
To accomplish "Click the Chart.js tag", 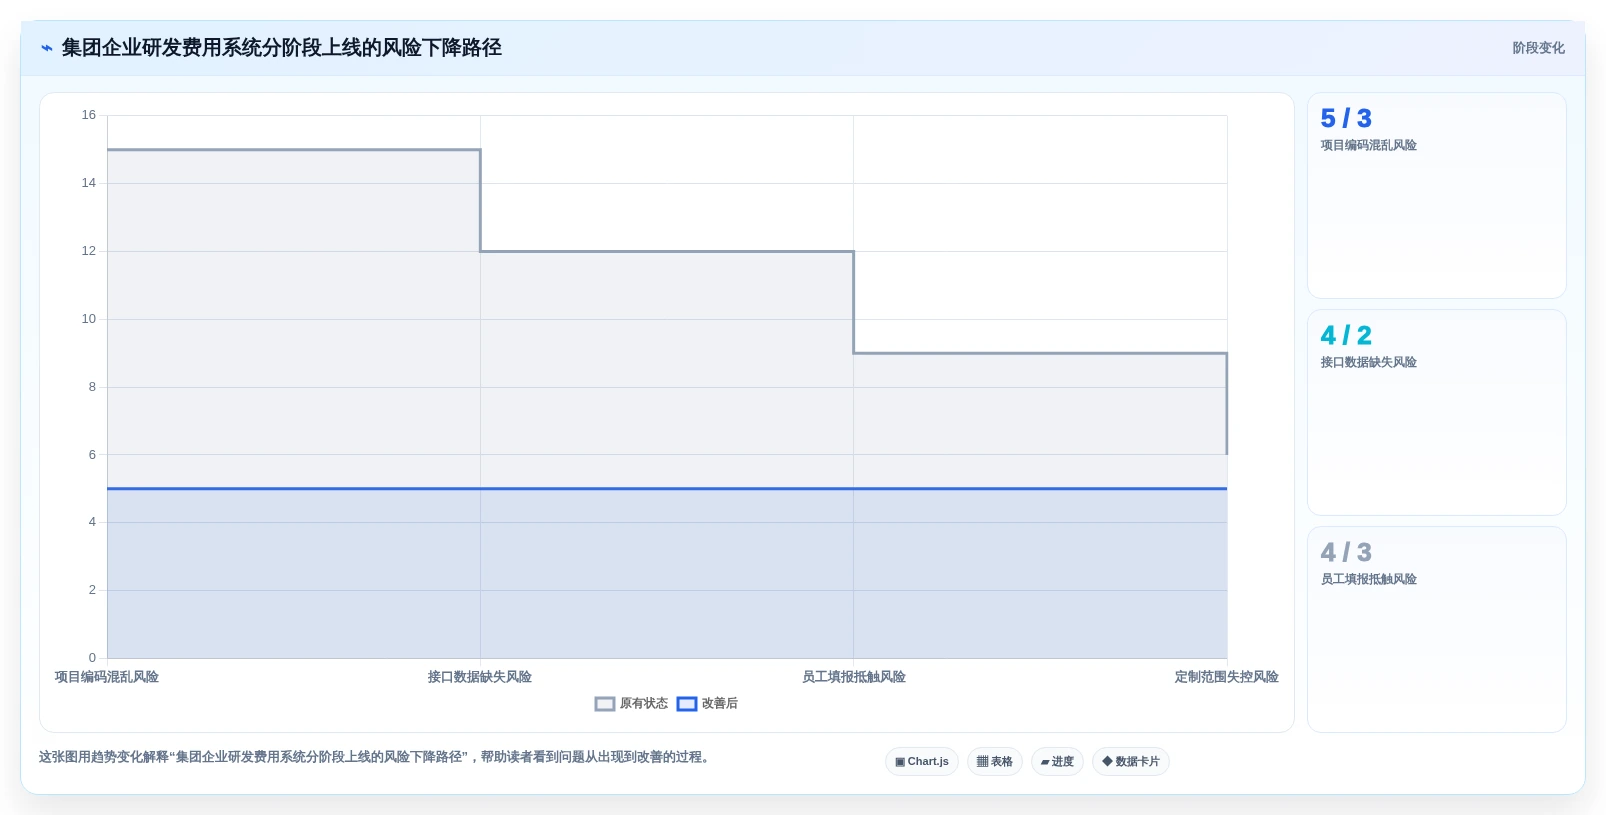I will pos(922,762).
